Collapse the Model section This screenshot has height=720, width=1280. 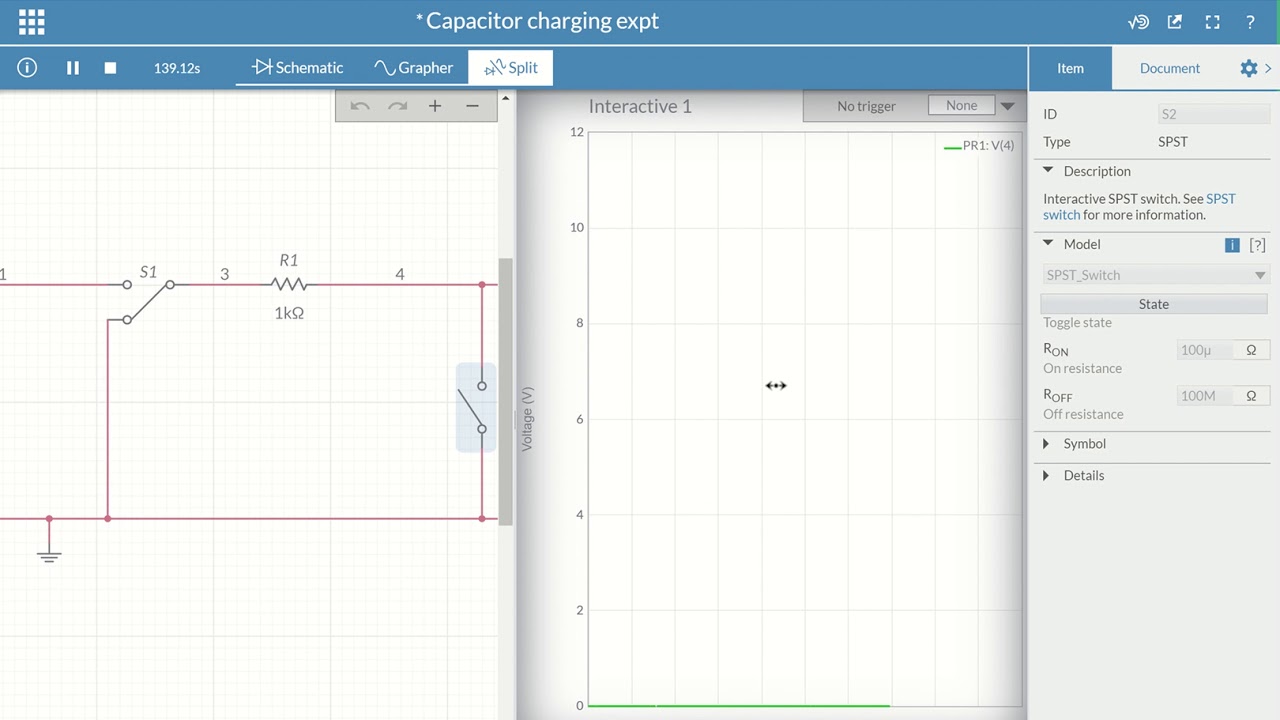click(1048, 244)
